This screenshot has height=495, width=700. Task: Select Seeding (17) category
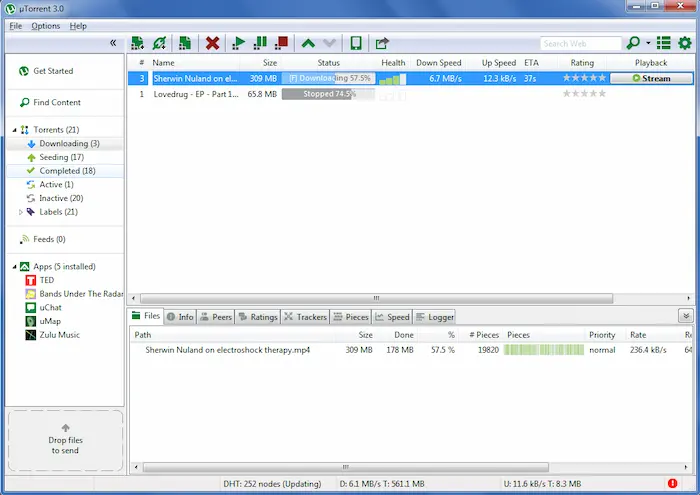[62, 157]
